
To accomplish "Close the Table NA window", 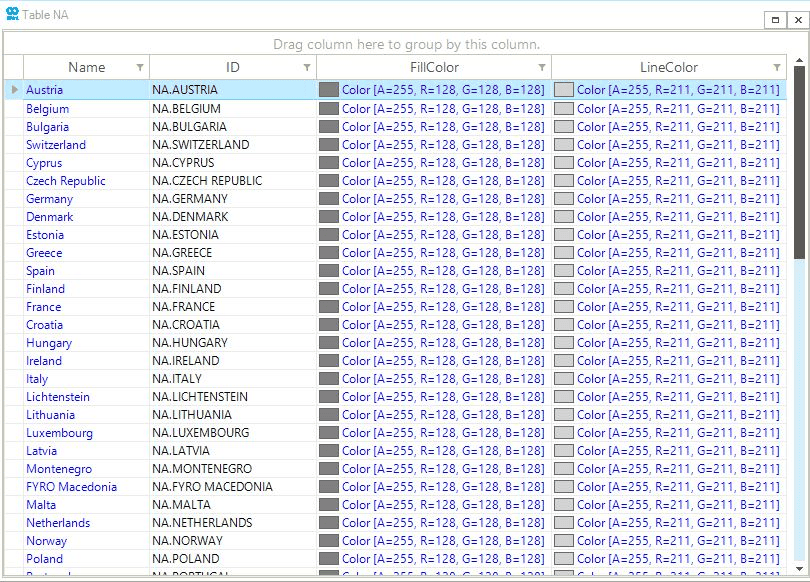I will (x=797, y=19).
